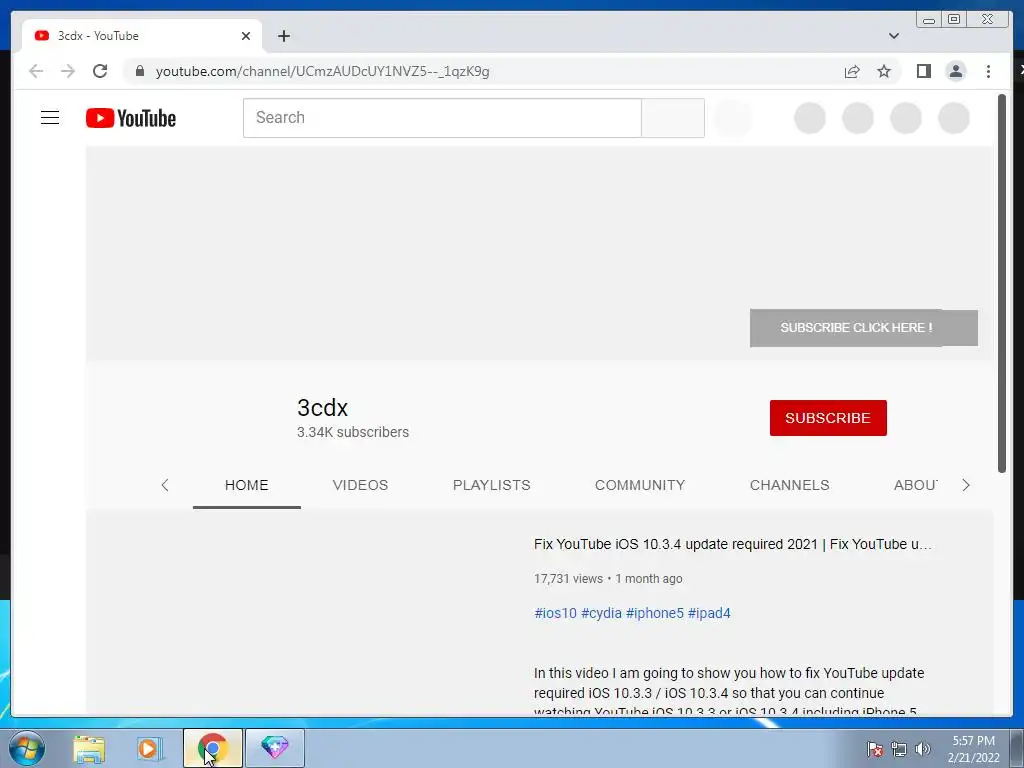Viewport: 1024px width, 768px height.
Task: Click the #ipad4 hashtag
Action: coord(709,613)
